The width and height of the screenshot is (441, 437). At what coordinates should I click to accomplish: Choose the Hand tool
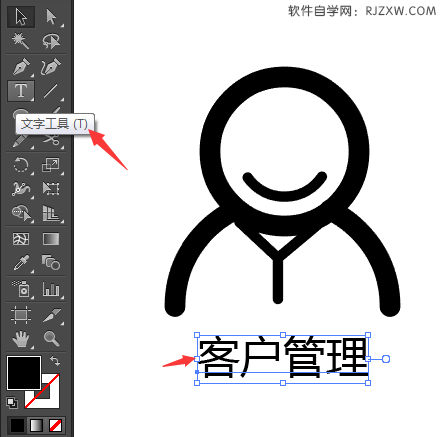pos(21,339)
